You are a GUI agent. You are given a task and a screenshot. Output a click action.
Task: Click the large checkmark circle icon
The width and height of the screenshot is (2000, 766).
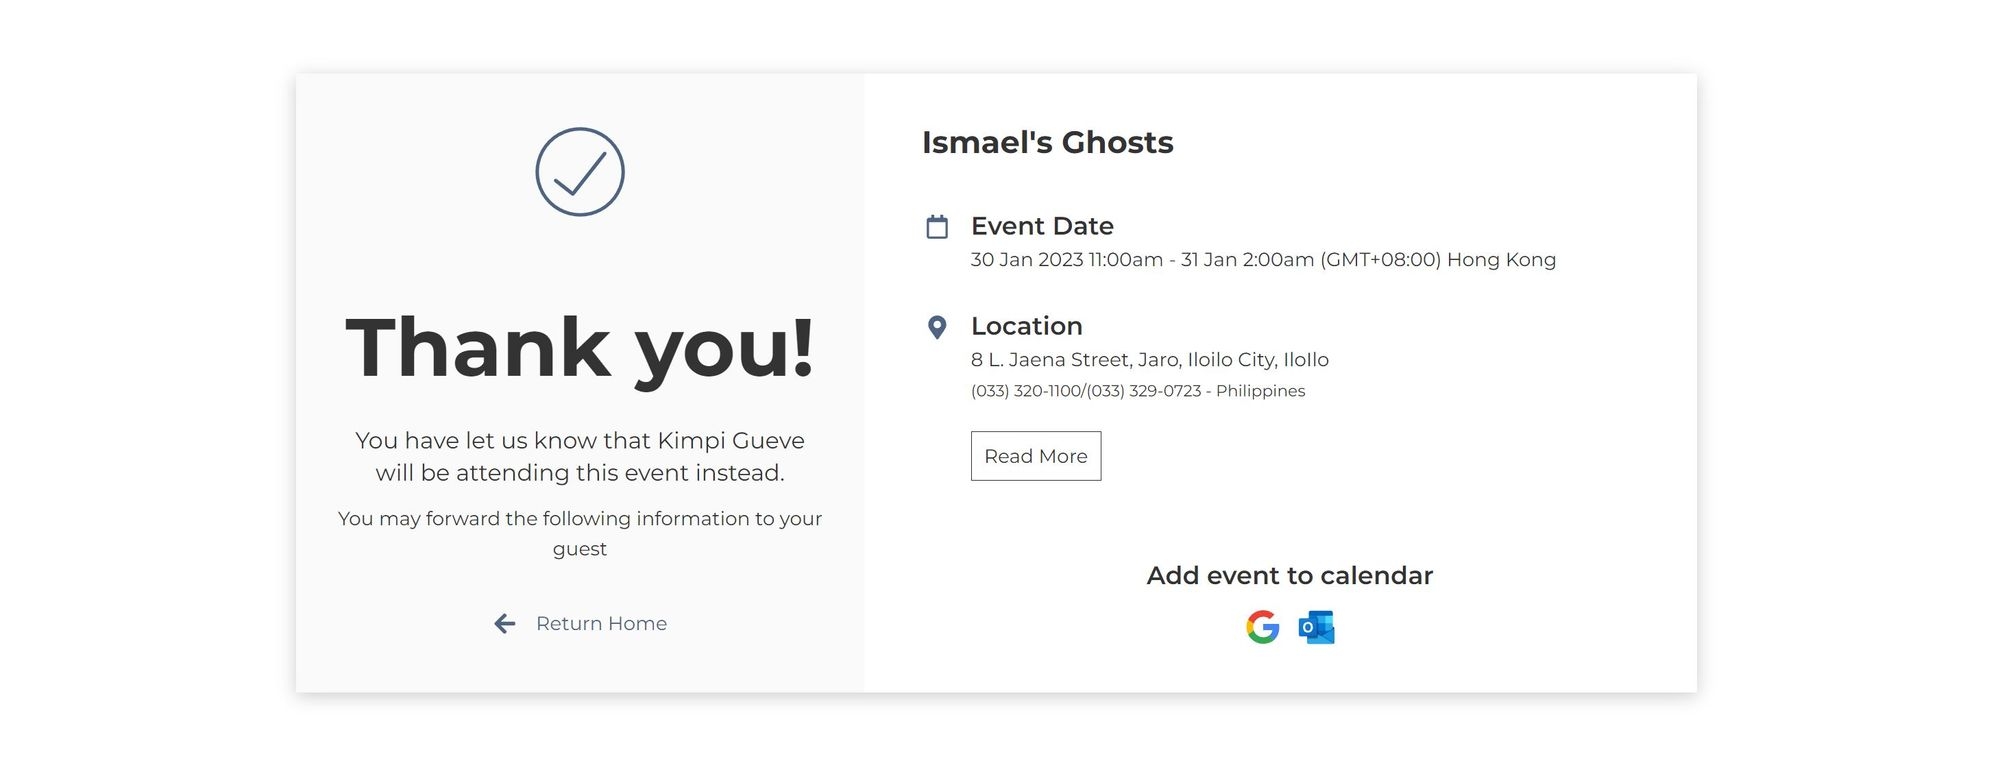(580, 172)
